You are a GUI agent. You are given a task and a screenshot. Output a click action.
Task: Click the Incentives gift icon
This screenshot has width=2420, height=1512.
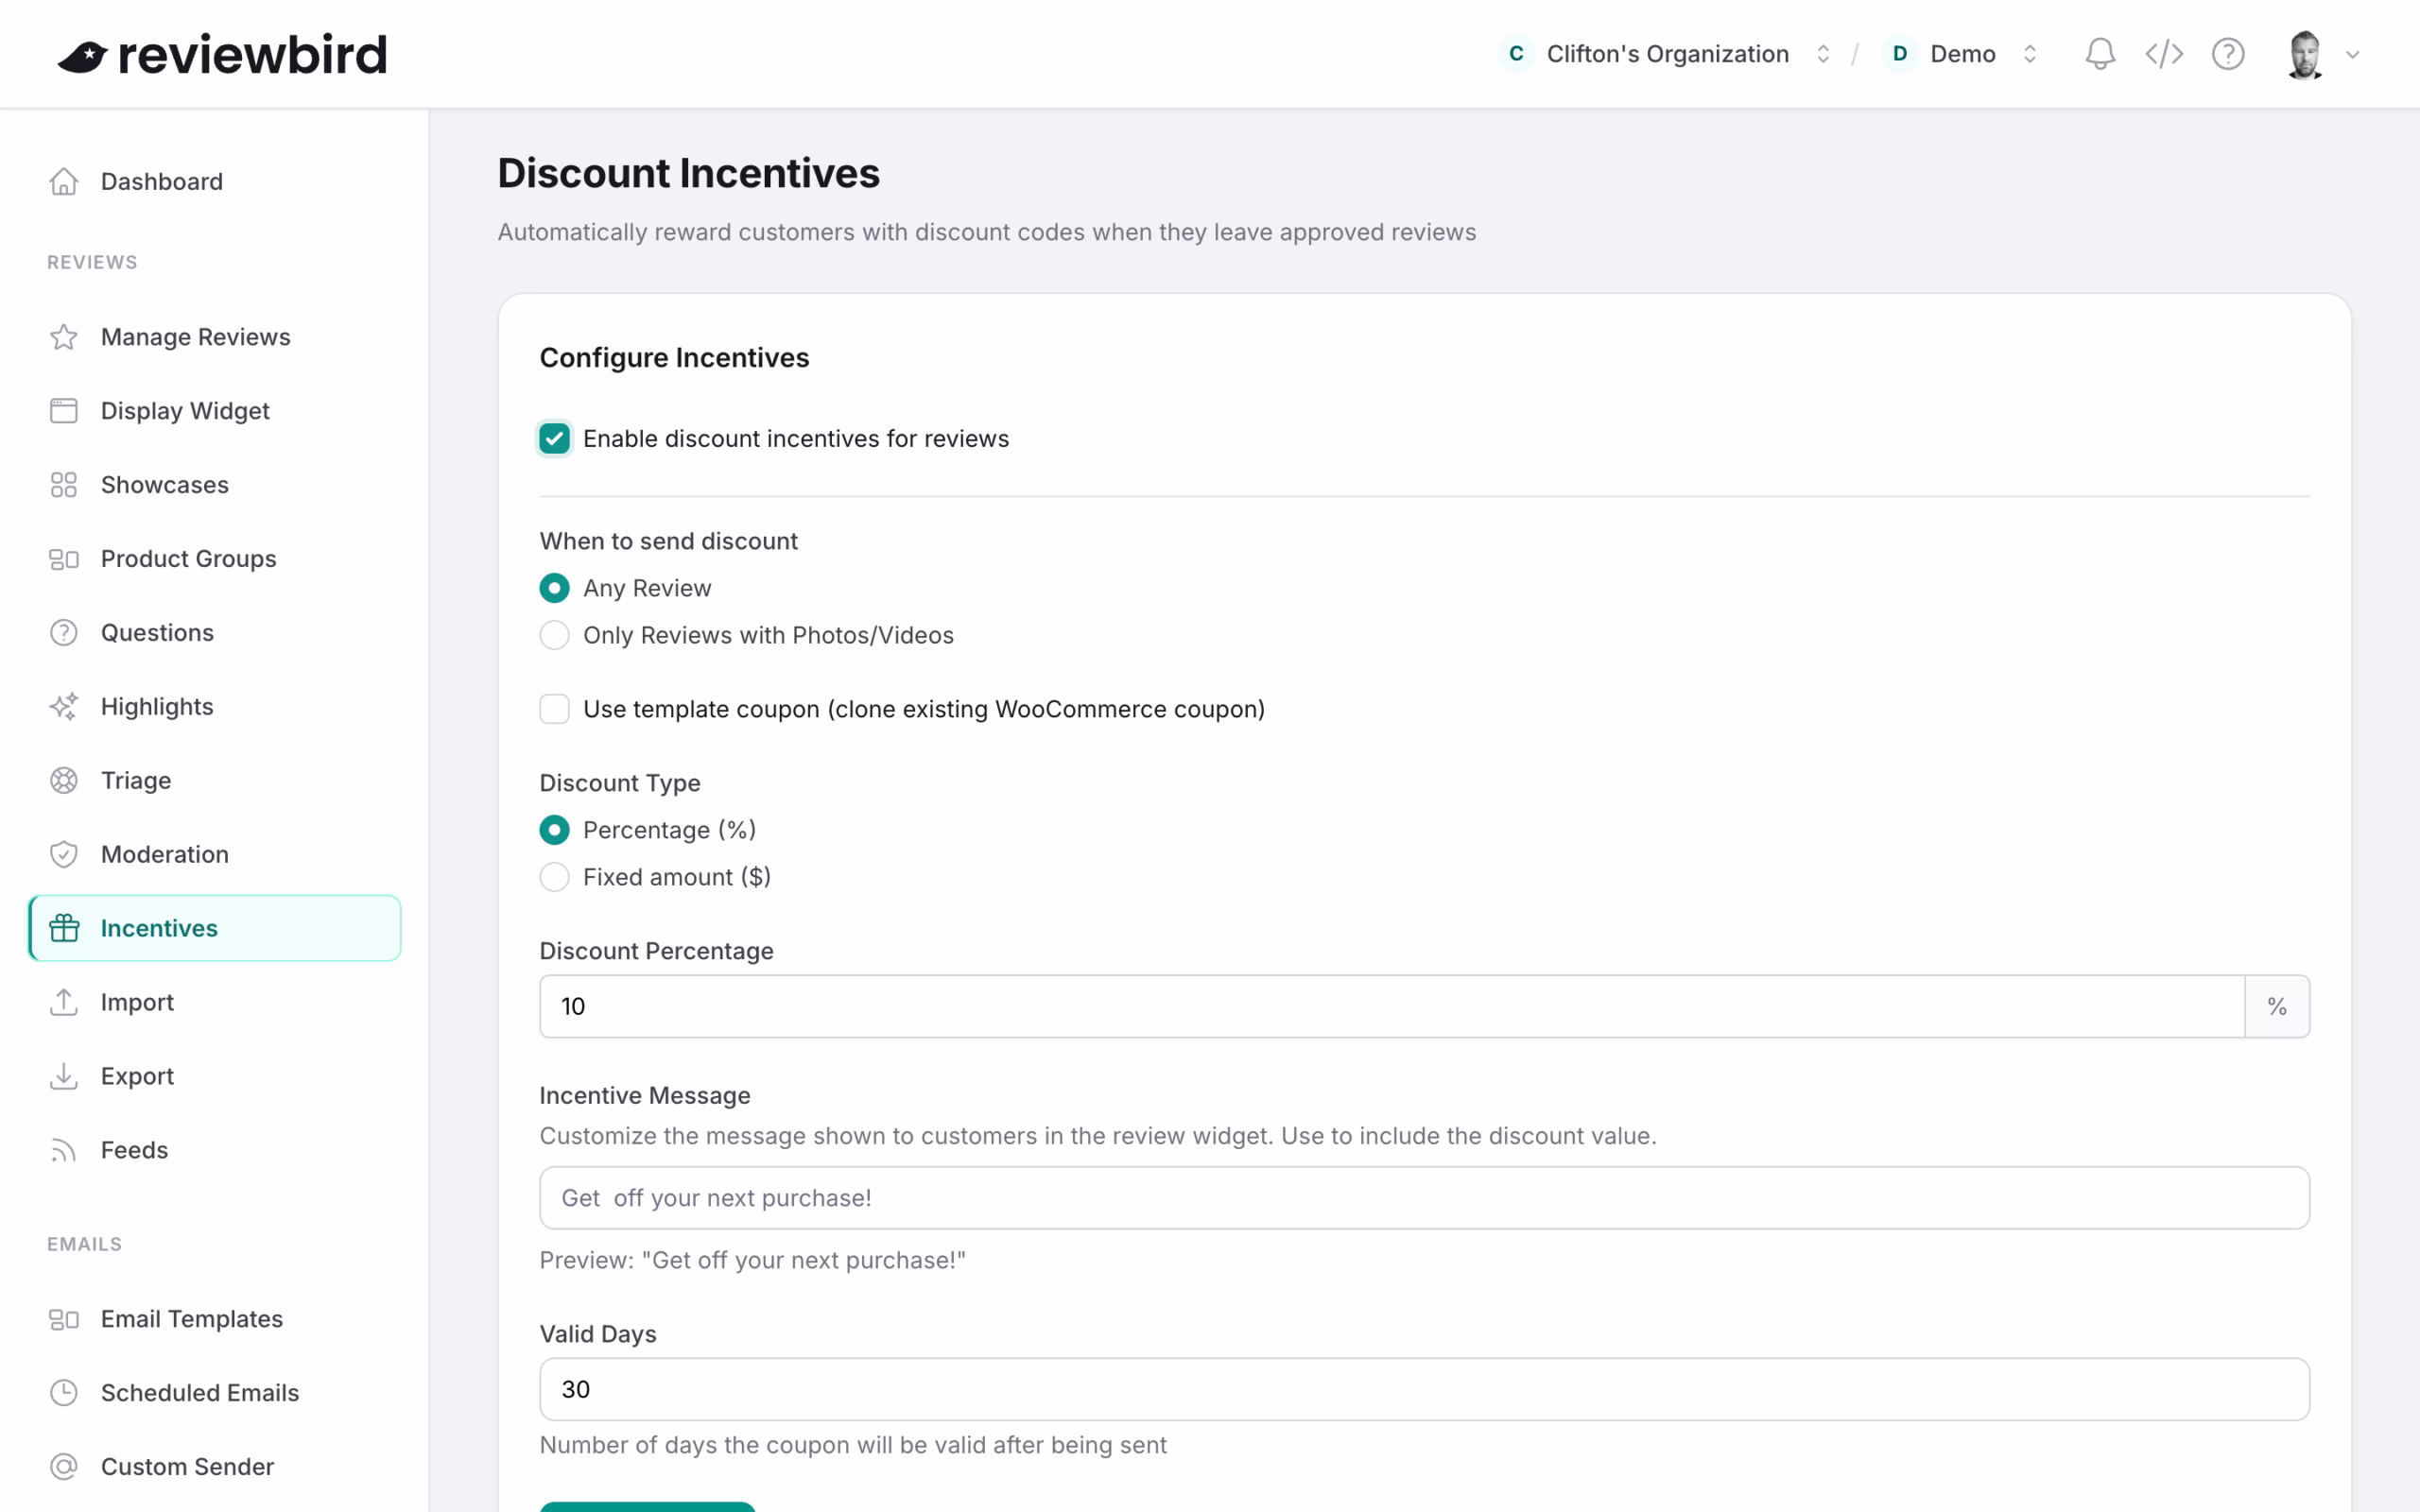pyautogui.click(x=64, y=928)
